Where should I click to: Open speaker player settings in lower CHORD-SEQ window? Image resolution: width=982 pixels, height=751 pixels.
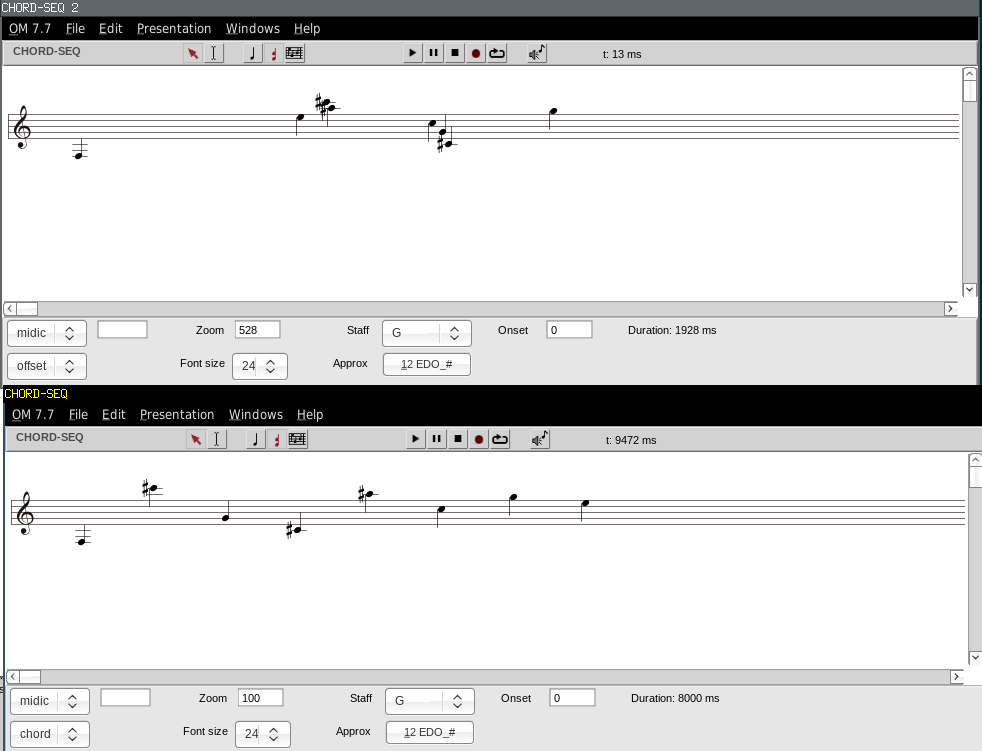(540, 439)
